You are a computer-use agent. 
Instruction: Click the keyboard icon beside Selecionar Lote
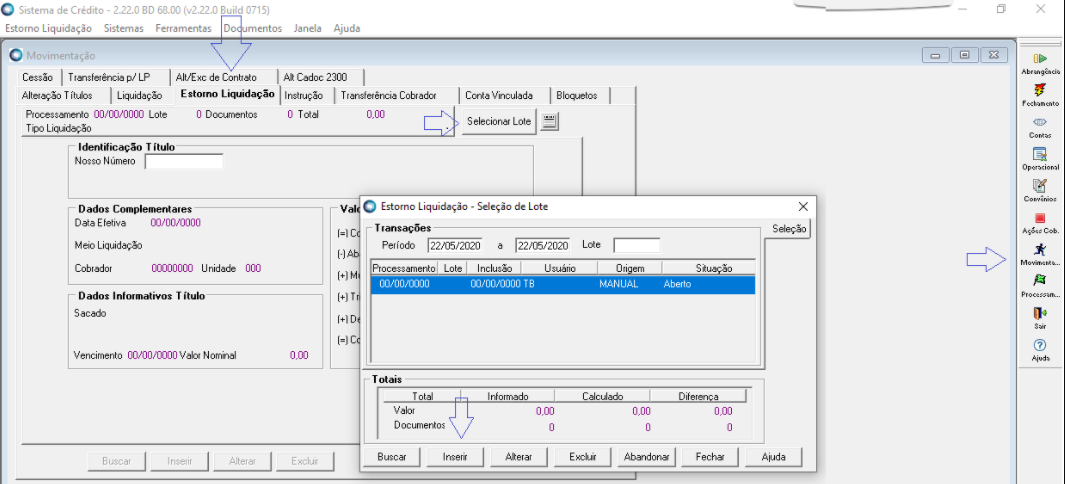coord(549,122)
